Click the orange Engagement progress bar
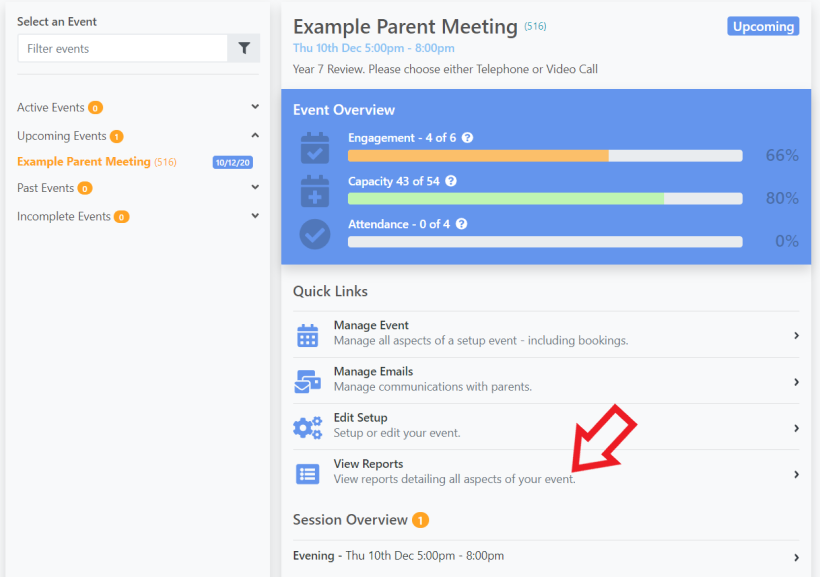820x577 pixels. click(x=478, y=155)
